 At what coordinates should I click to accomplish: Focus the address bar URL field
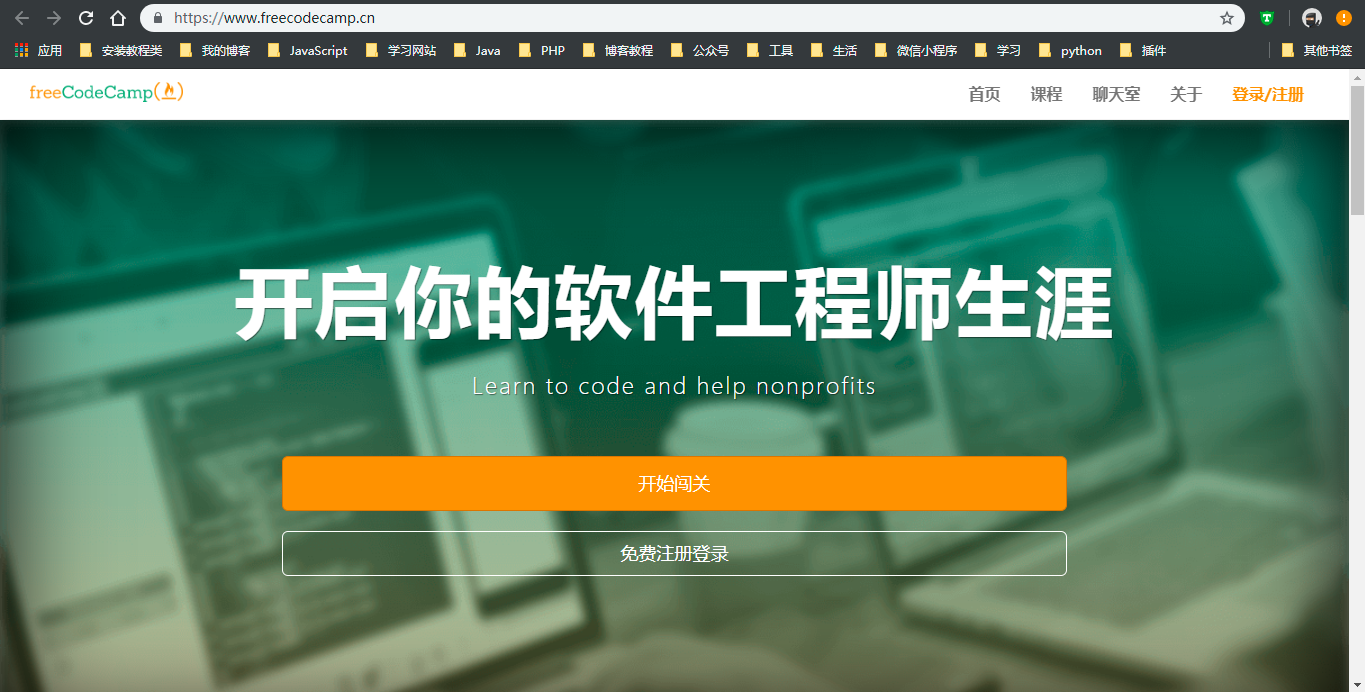coord(690,18)
